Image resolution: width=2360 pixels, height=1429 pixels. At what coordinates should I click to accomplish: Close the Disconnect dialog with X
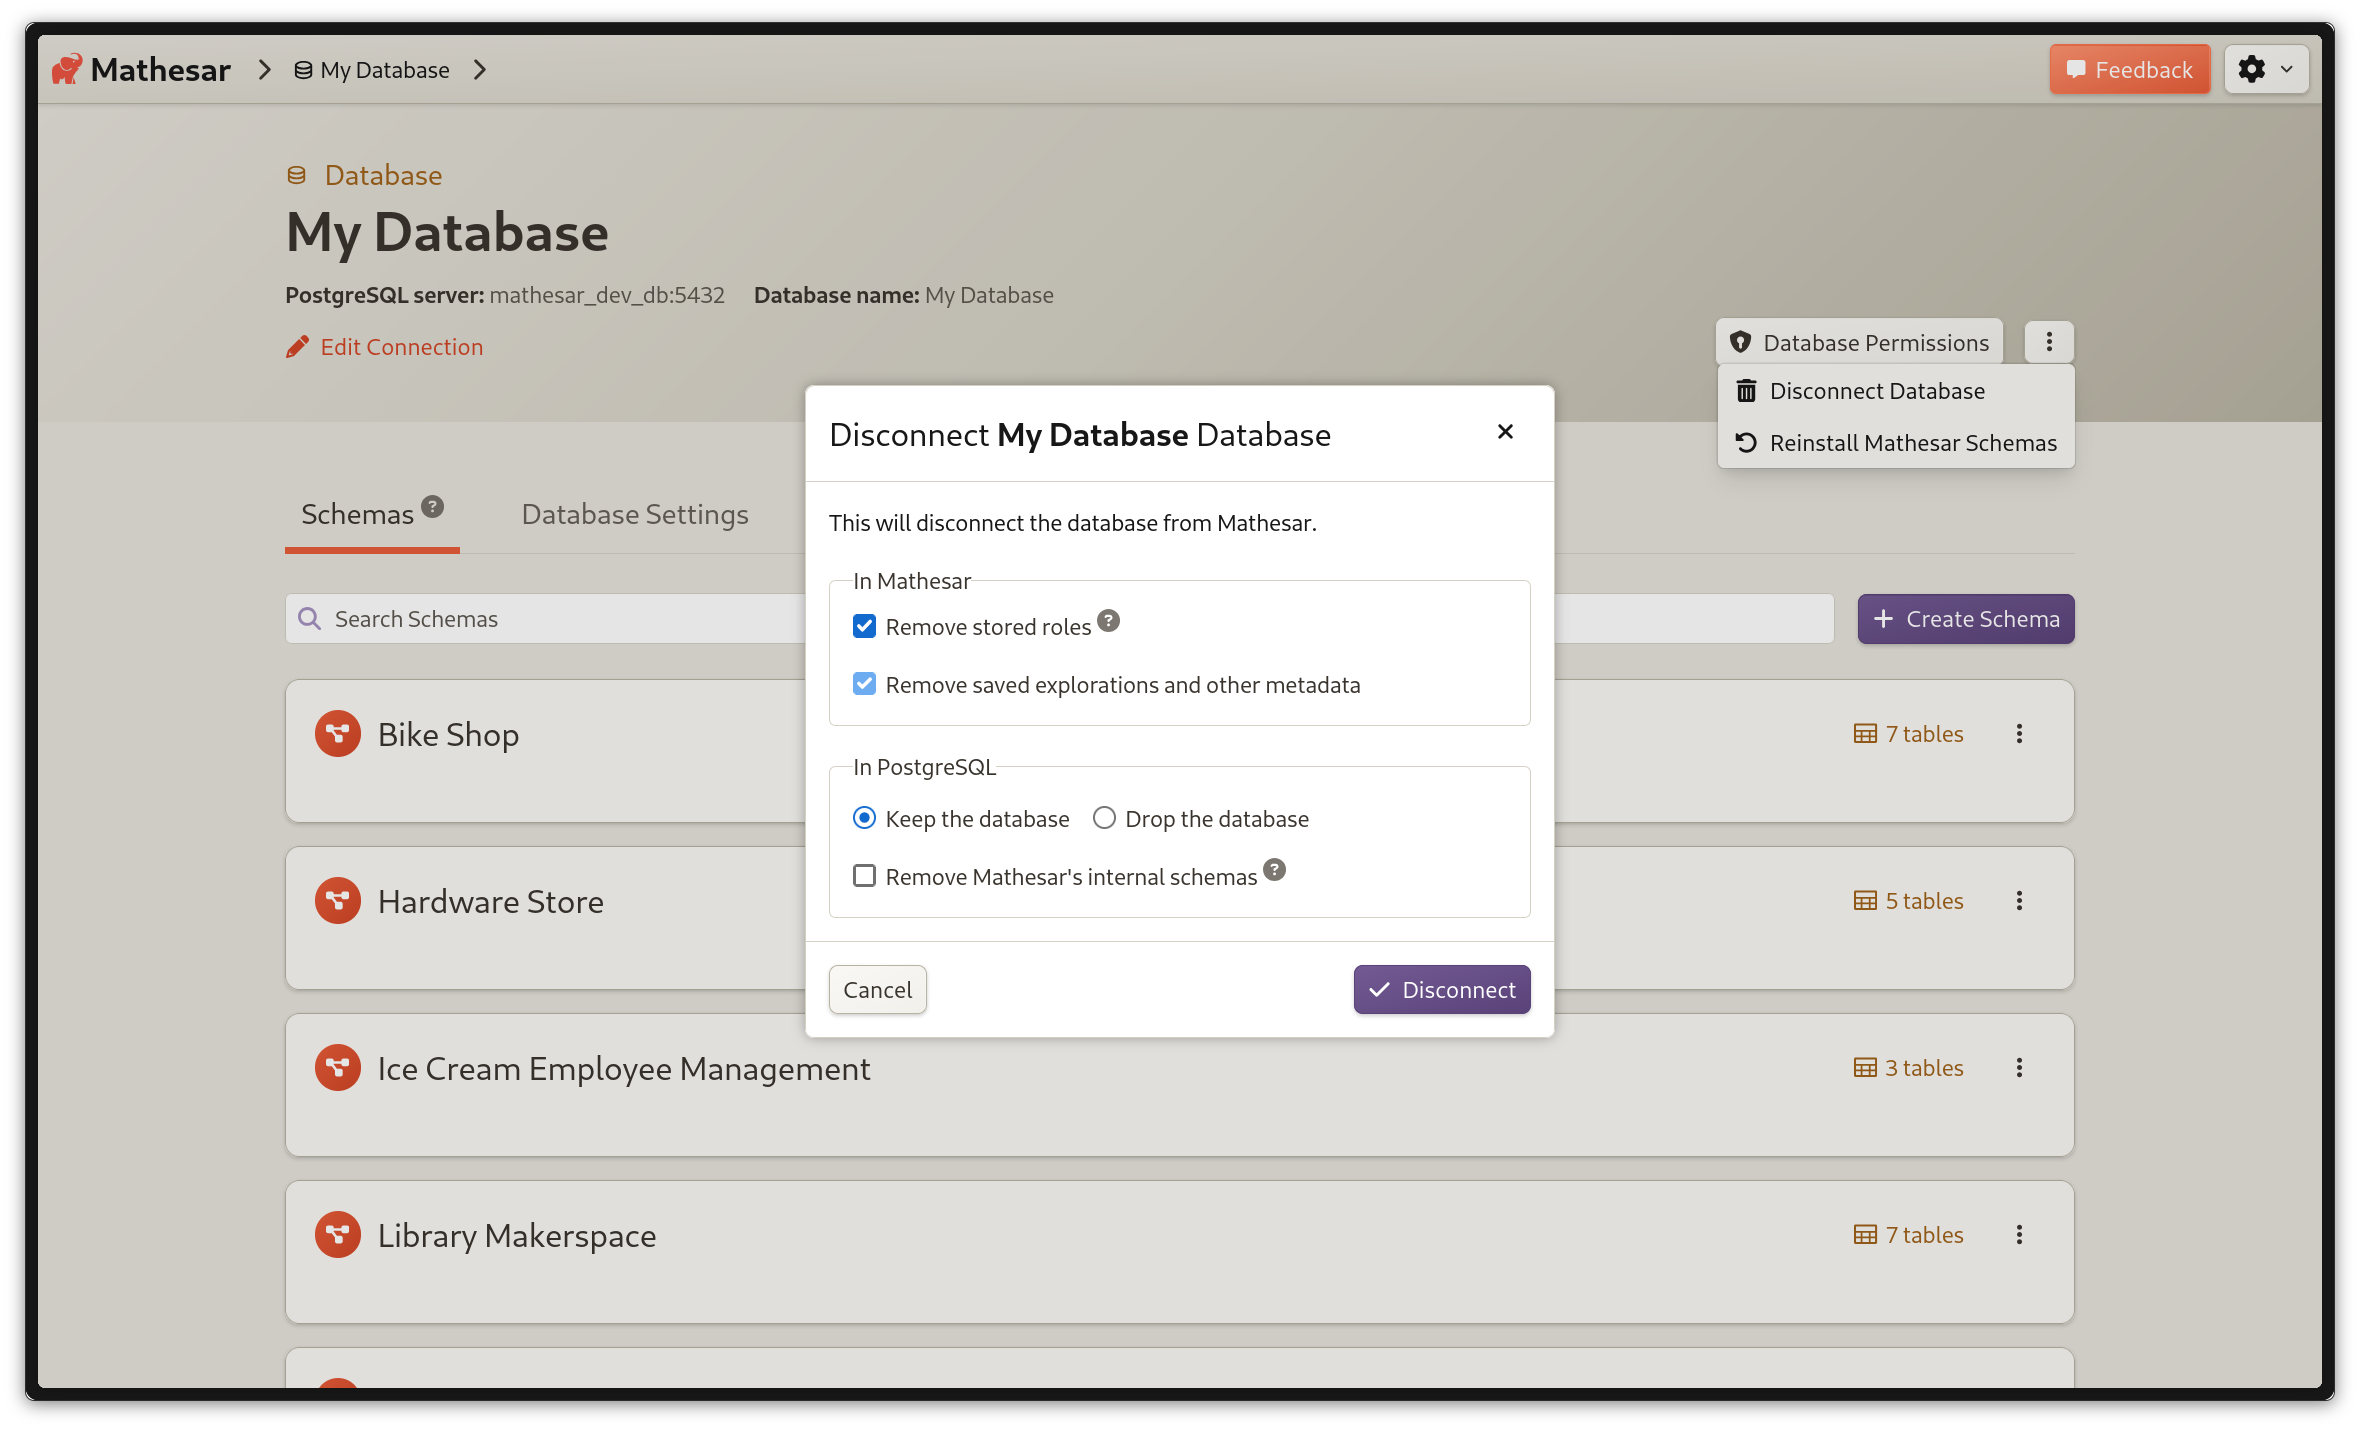[x=1505, y=432]
